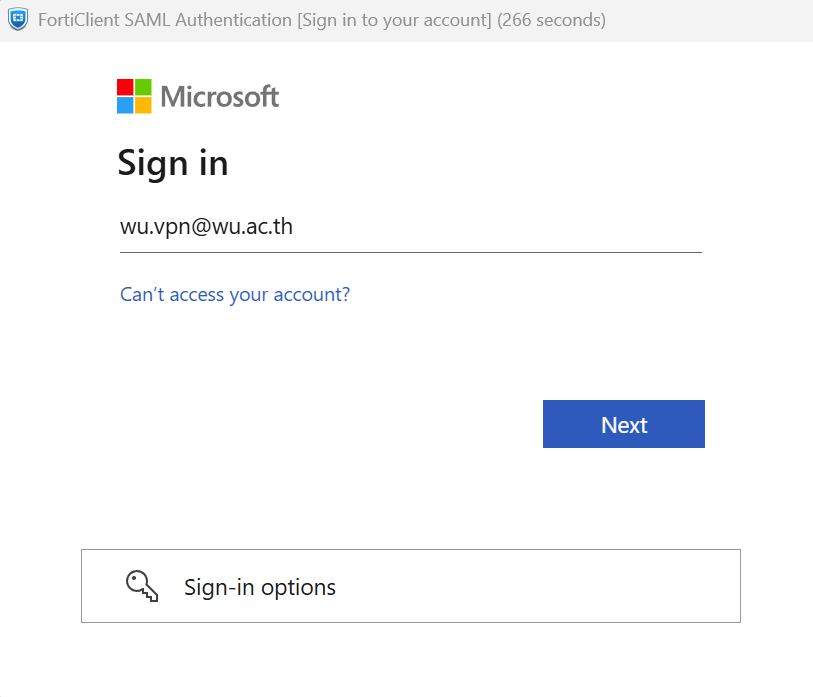Click the yellow square of the Microsoft logo
Screen dimensions: 813x697
(x=143, y=105)
